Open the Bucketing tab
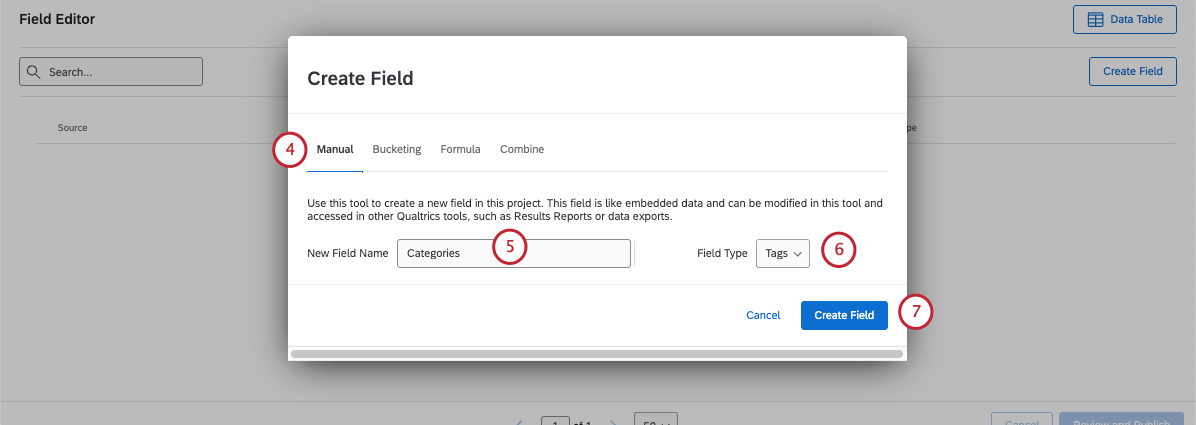Image resolution: width=1196 pixels, height=425 pixels. point(397,150)
